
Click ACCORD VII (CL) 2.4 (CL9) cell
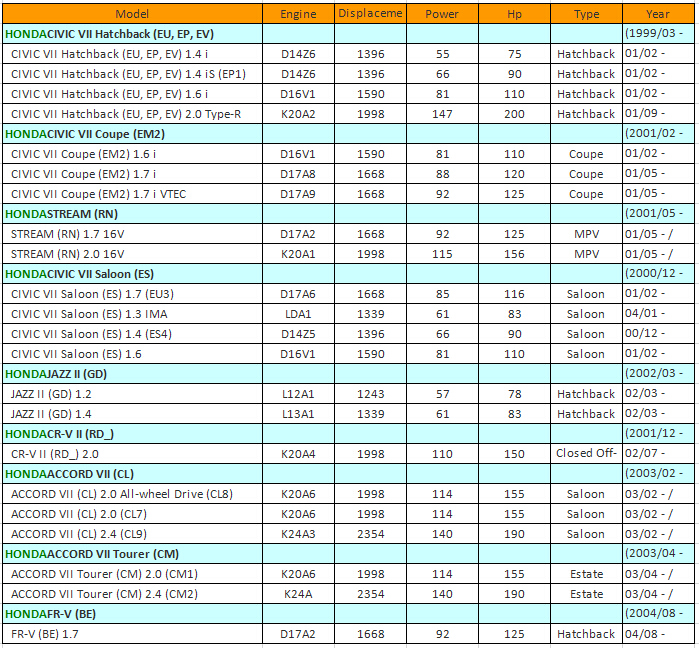pyautogui.click(x=132, y=534)
